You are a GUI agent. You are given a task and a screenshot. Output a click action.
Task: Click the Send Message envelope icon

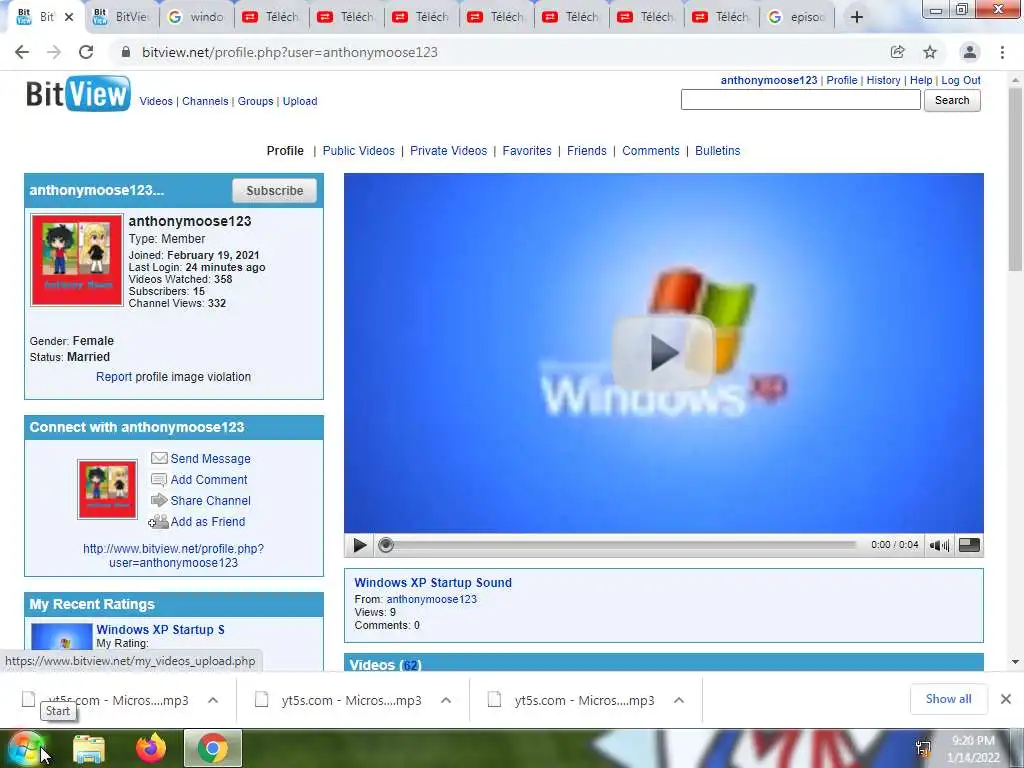click(x=159, y=458)
